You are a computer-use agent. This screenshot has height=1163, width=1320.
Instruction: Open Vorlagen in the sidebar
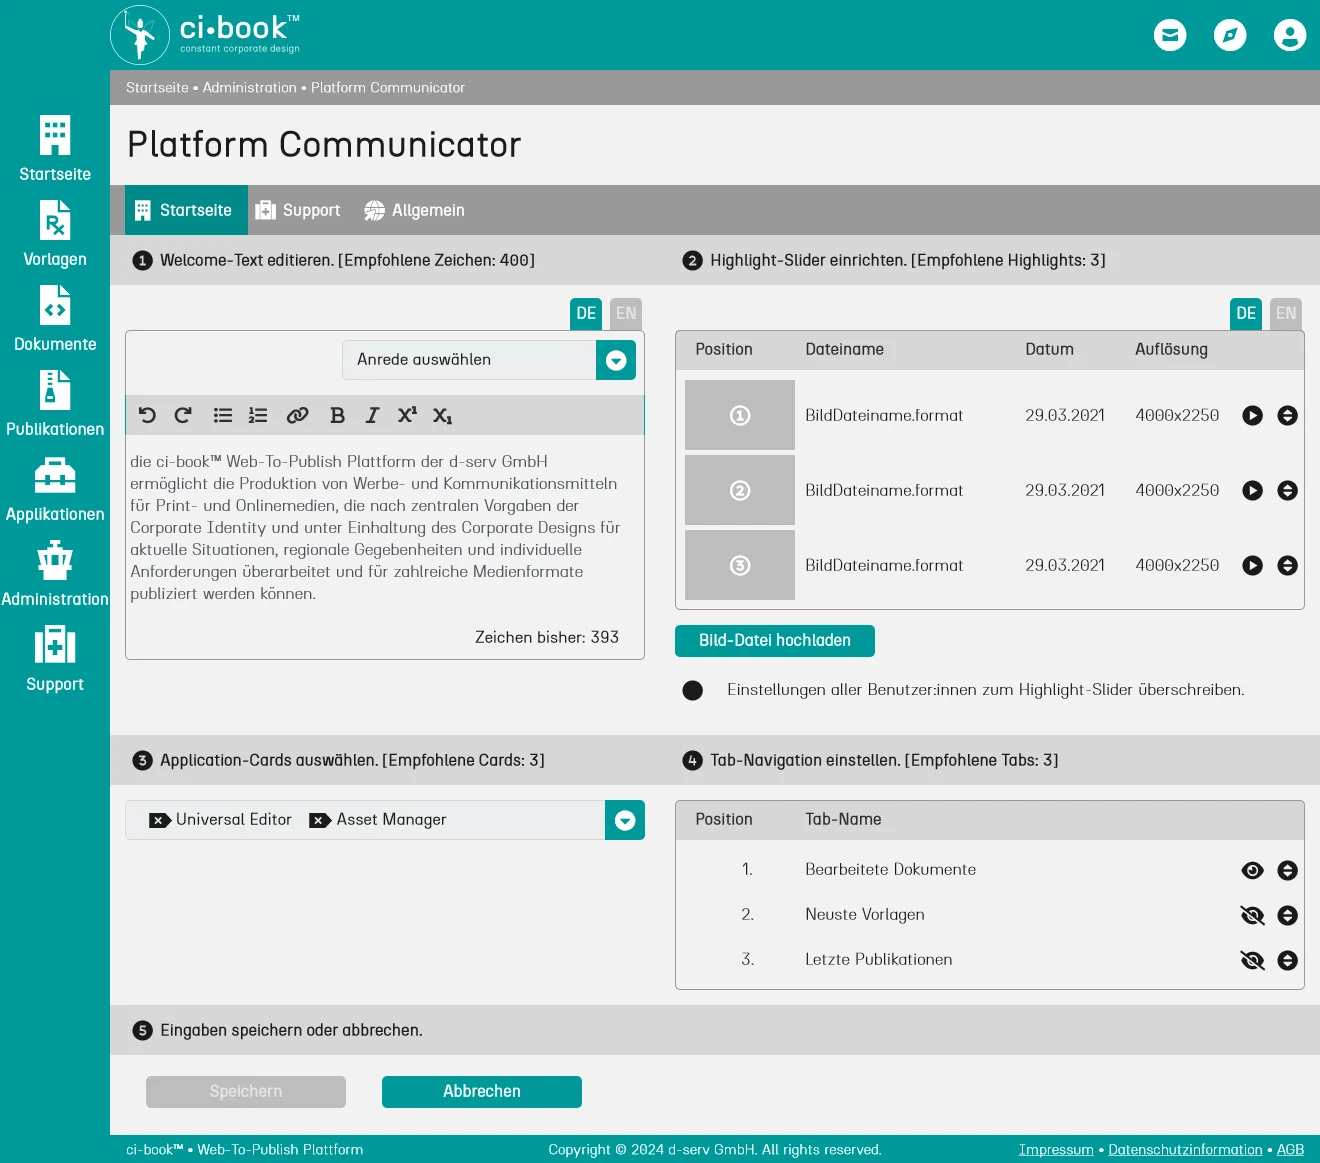[x=55, y=234]
